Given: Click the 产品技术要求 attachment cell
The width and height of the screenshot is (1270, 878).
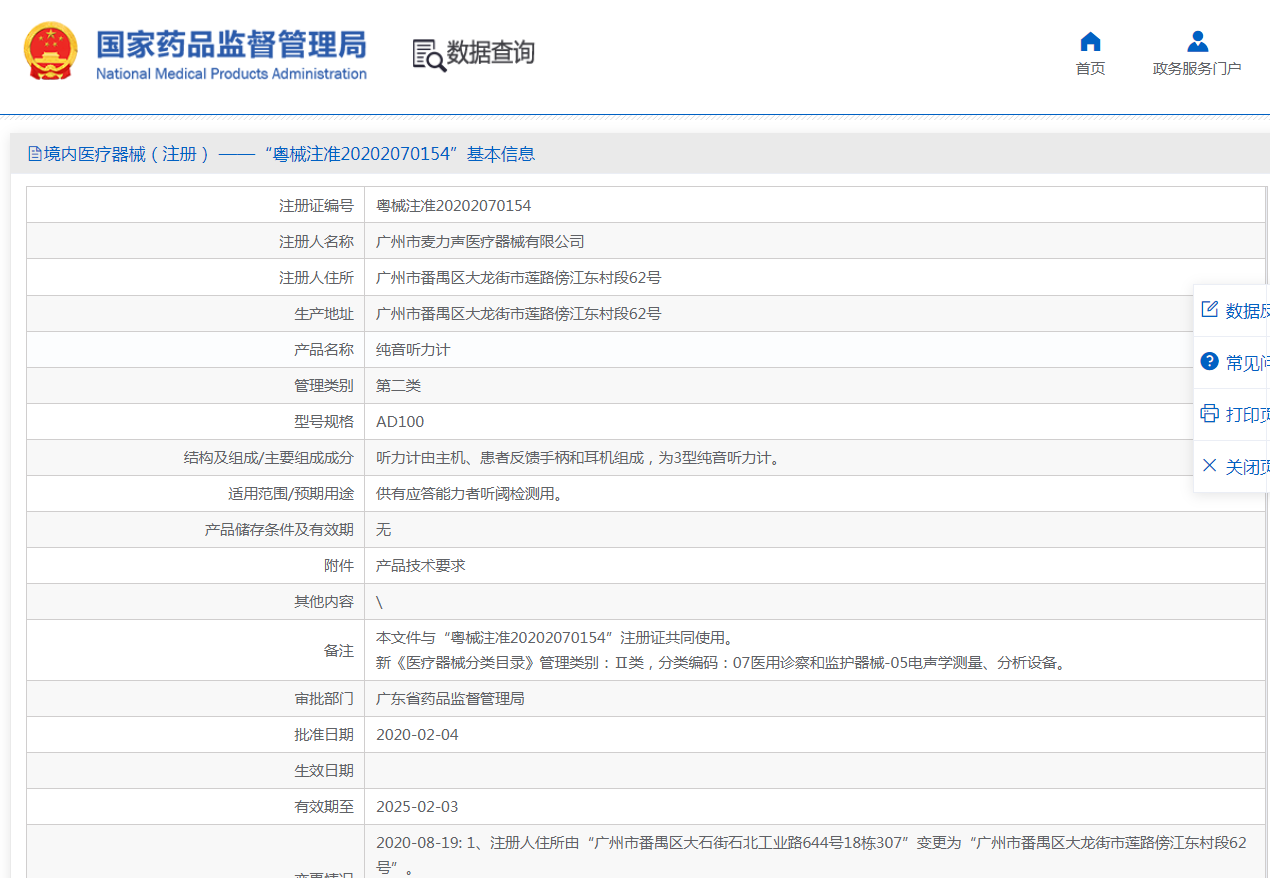Looking at the screenshot, I should 421,566.
